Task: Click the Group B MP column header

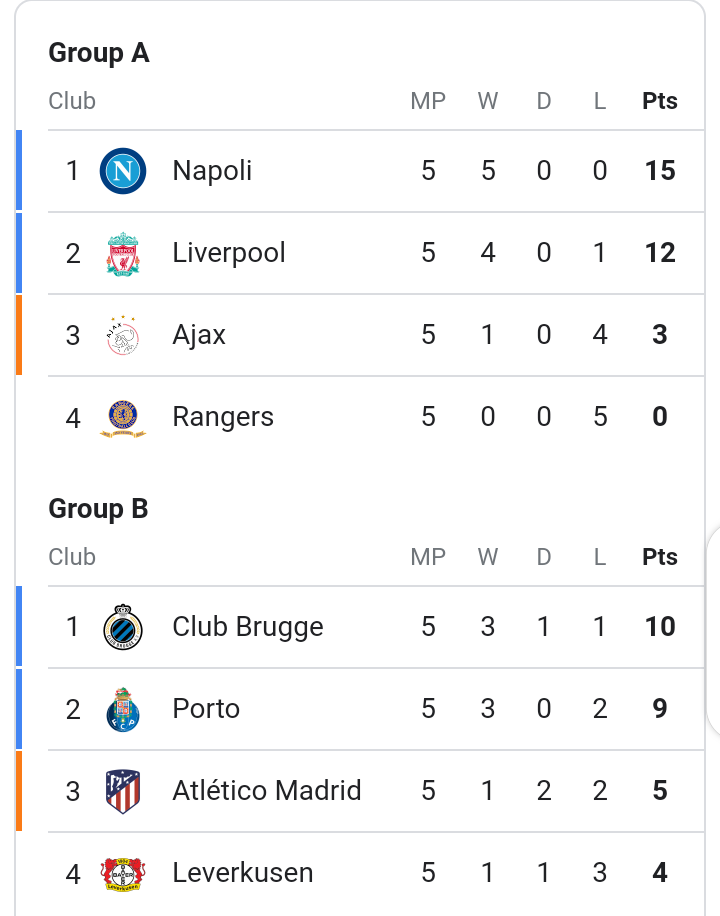Action: pos(428,557)
